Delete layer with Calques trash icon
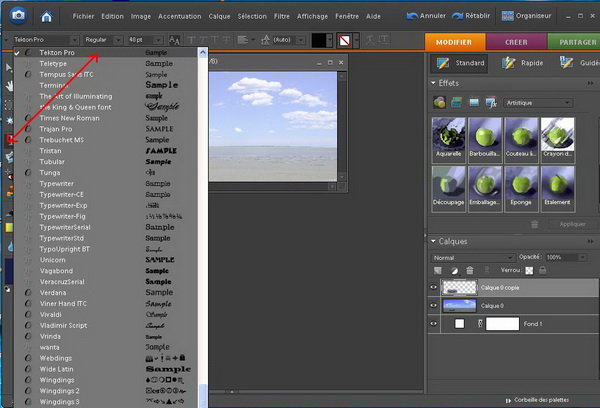The height and width of the screenshot is (408, 600). 470,271
